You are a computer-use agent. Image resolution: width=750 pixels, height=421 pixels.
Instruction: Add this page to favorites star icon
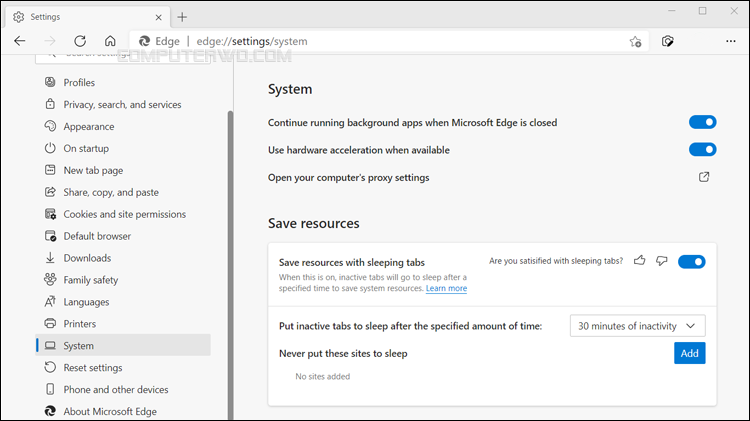(635, 42)
